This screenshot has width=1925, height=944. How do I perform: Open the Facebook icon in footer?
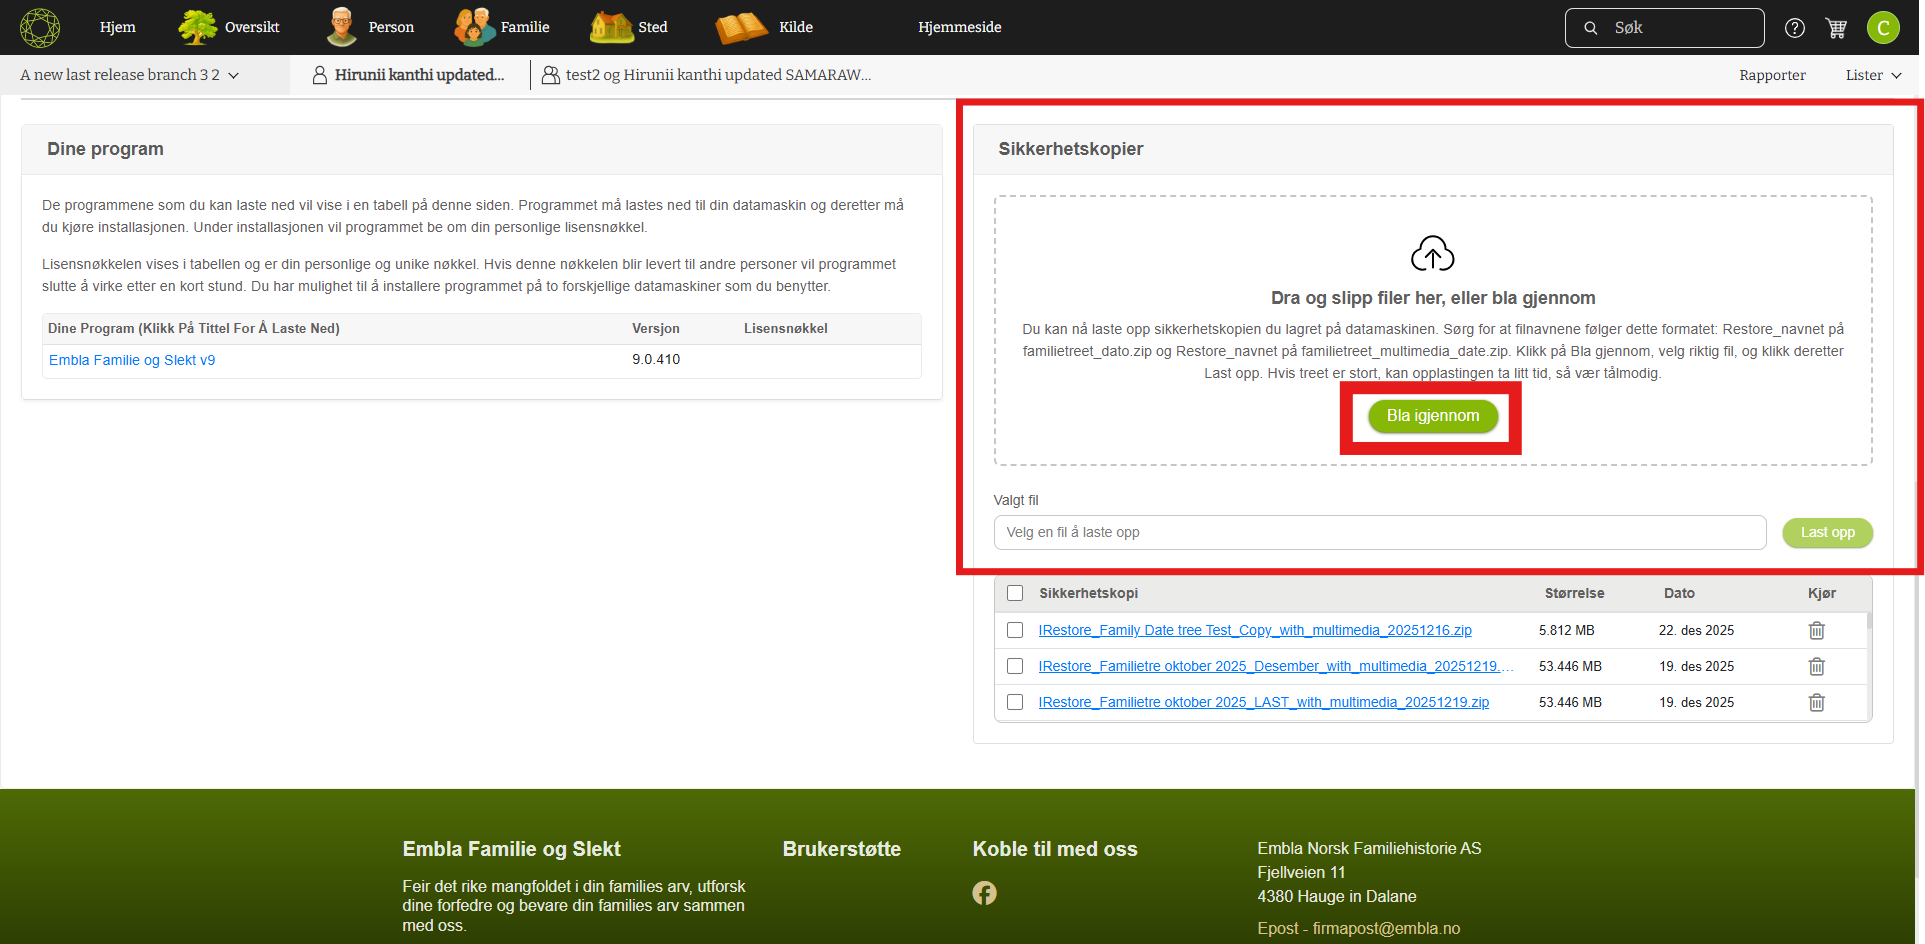[x=984, y=893]
